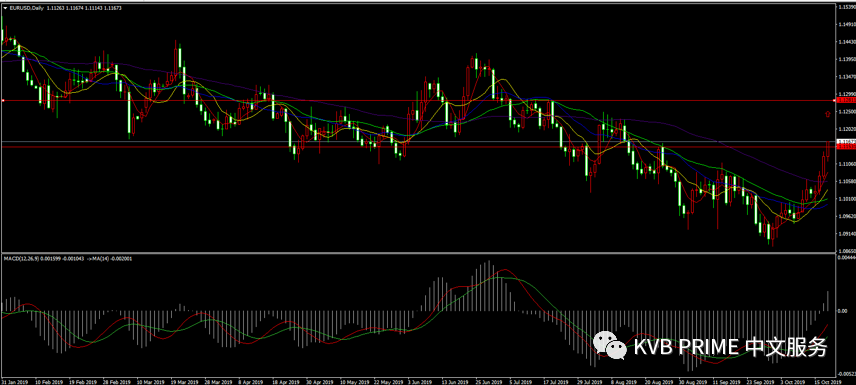
Task: Select the divider between chart and MACD panel
Action: pos(418,253)
